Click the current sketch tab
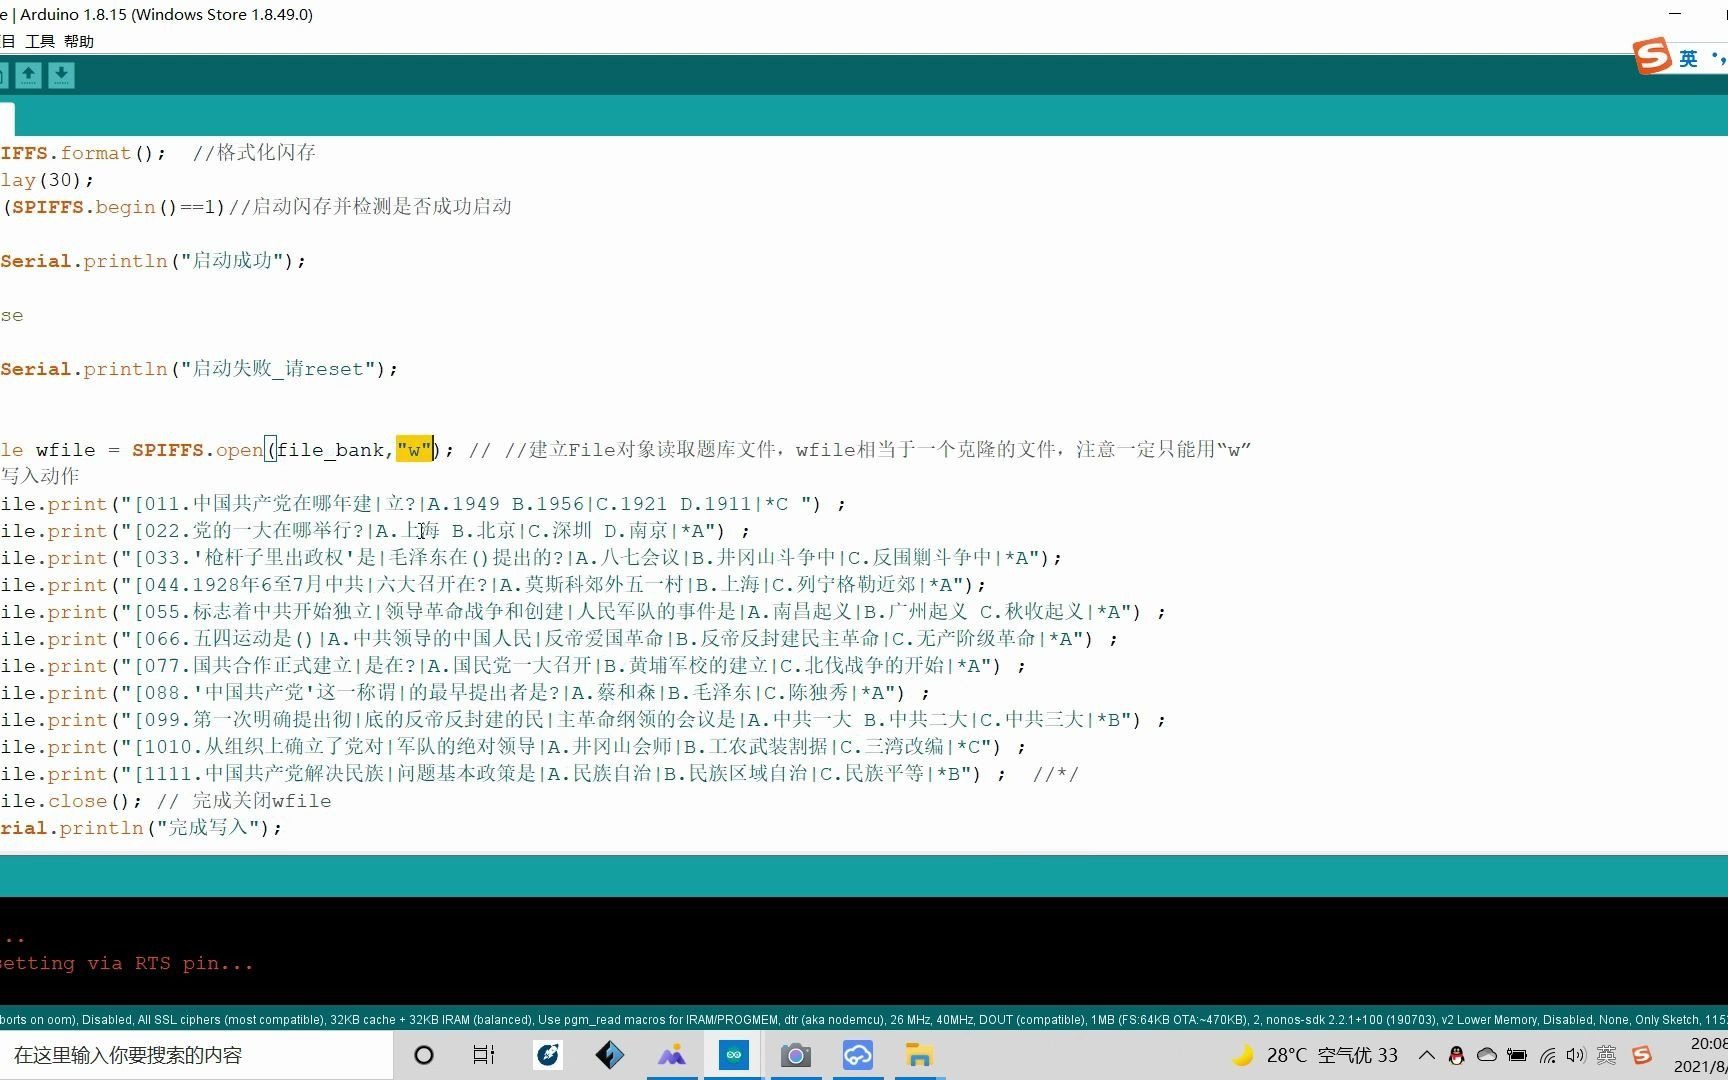 click(x=7, y=119)
